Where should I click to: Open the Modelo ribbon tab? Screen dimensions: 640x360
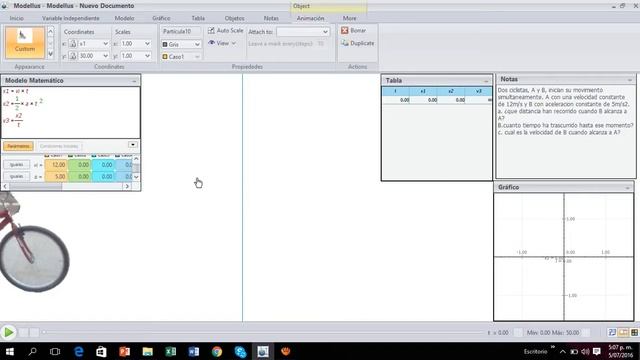pos(124,18)
